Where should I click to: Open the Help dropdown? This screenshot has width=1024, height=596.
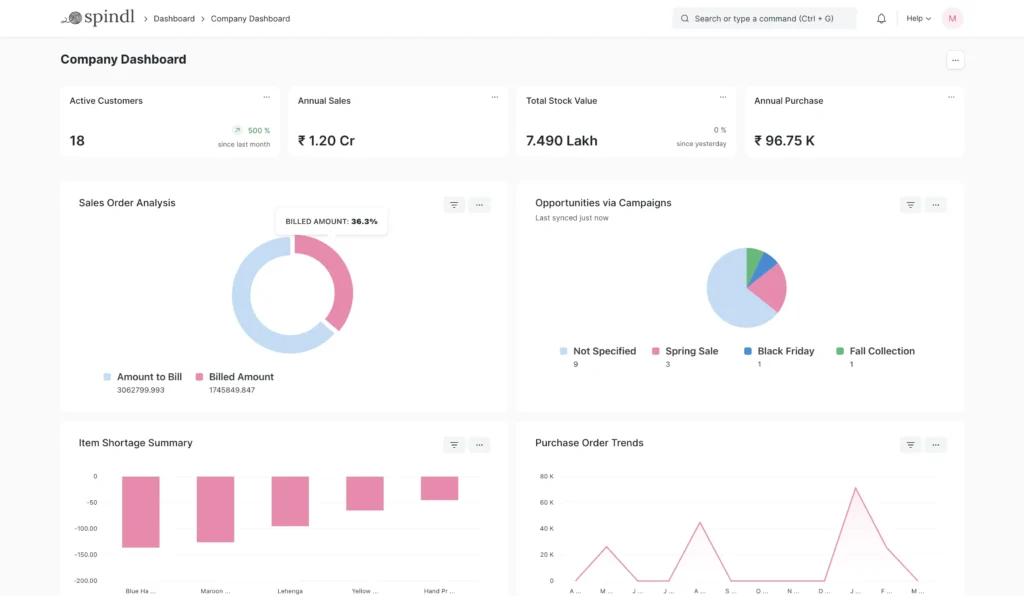[917, 18]
